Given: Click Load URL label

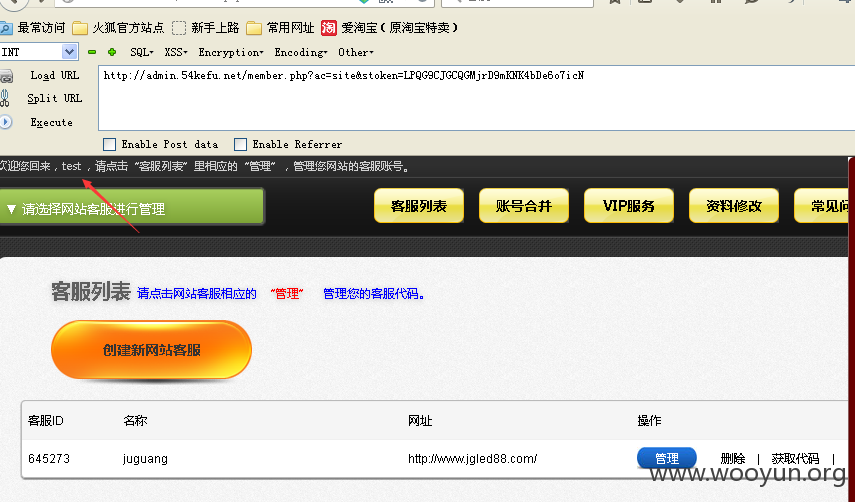Looking at the screenshot, I should [55, 76].
